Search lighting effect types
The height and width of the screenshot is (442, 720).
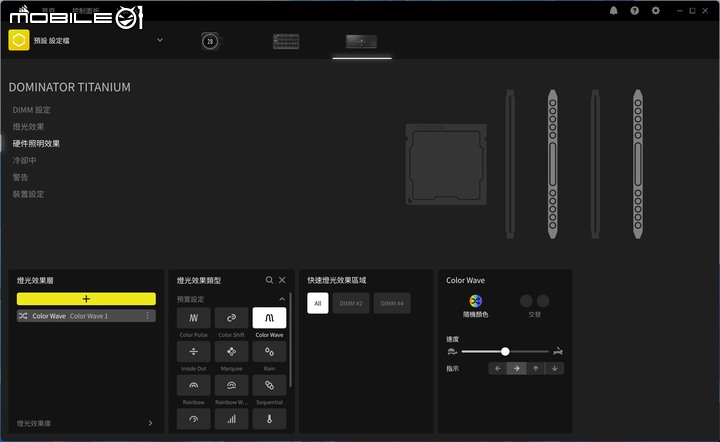269,280
